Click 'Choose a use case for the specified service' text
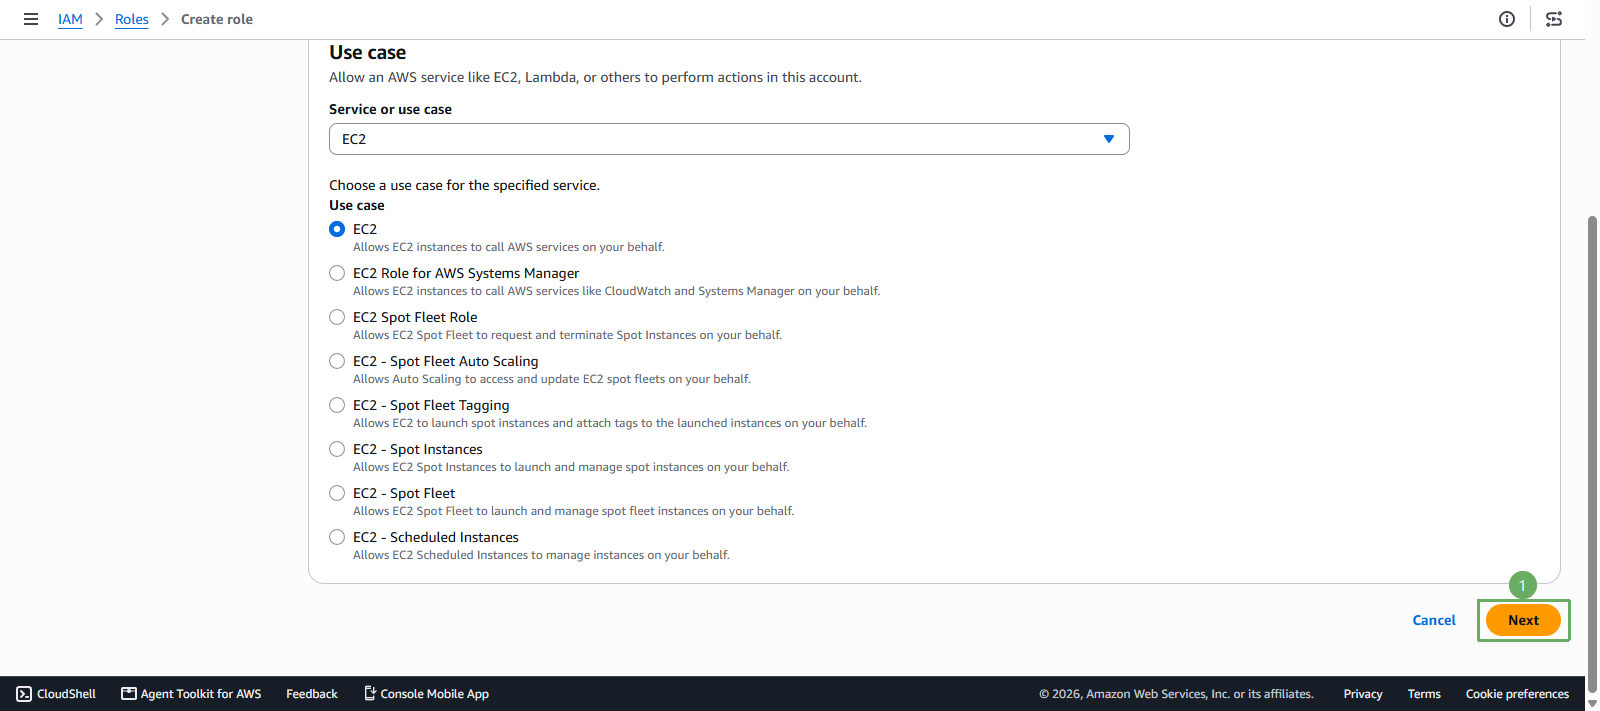The height and width of the screenshot is (711, 1600). 464,185
